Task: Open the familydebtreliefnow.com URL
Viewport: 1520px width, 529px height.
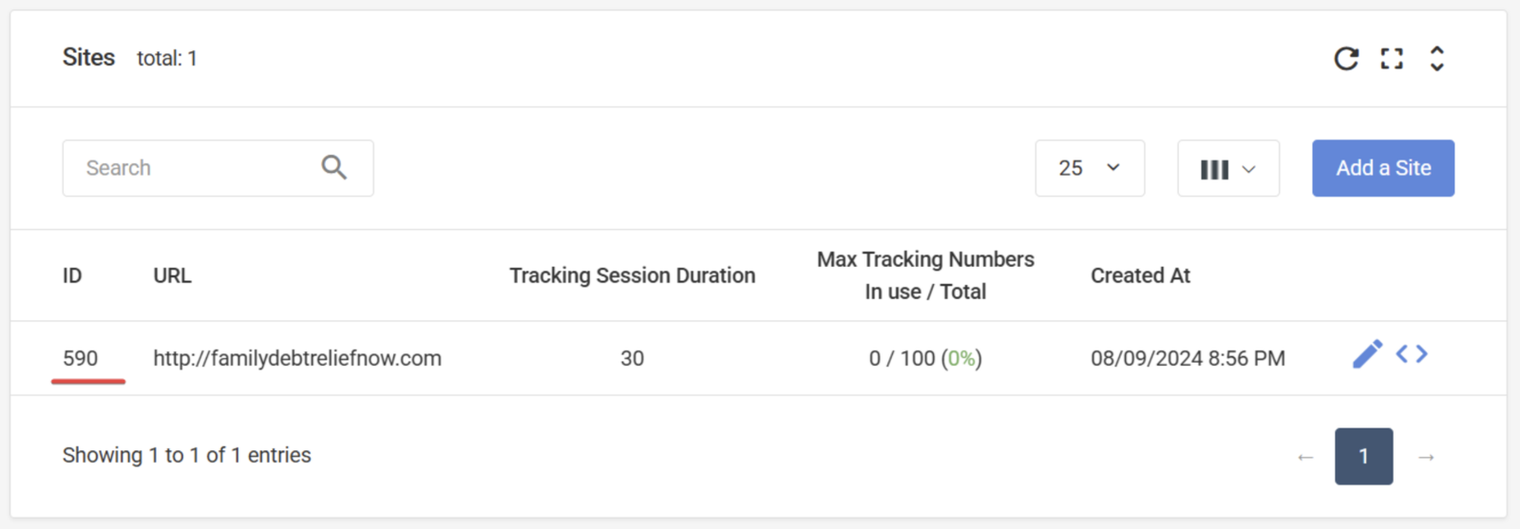Action: [x=297, y=358]
